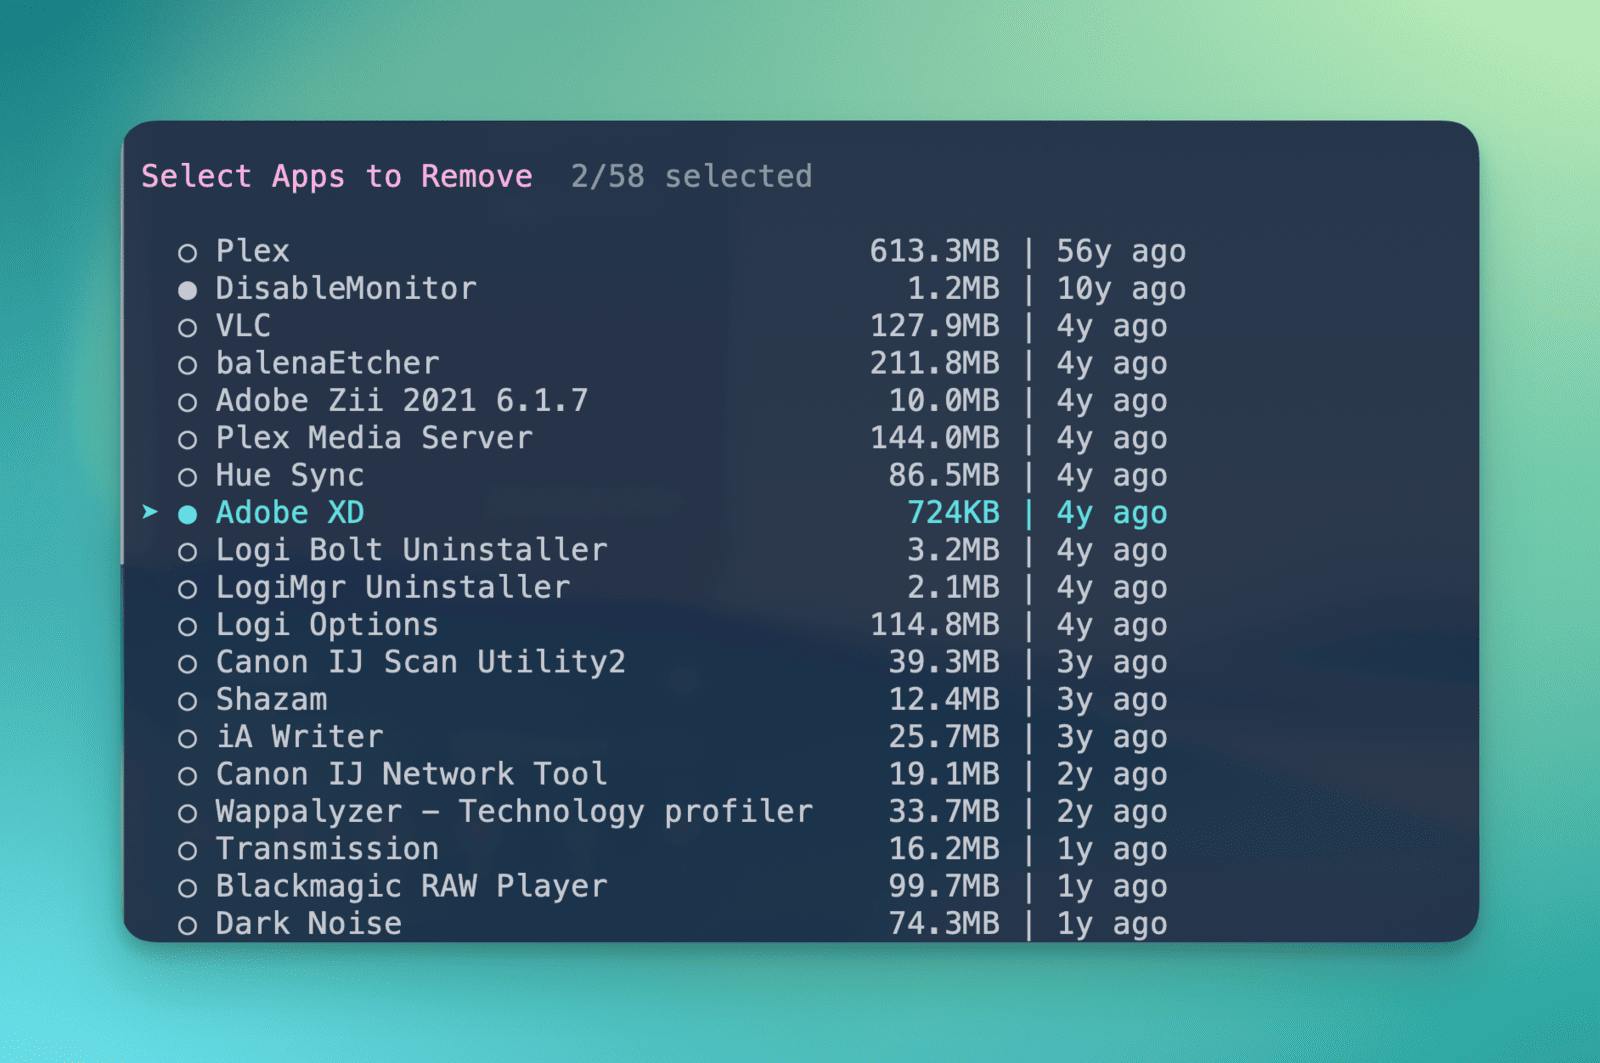Screen dimensions: 1600x1063
Task: Select the Canon IJ Network Tool circle
Action: (x=187, y=775)
